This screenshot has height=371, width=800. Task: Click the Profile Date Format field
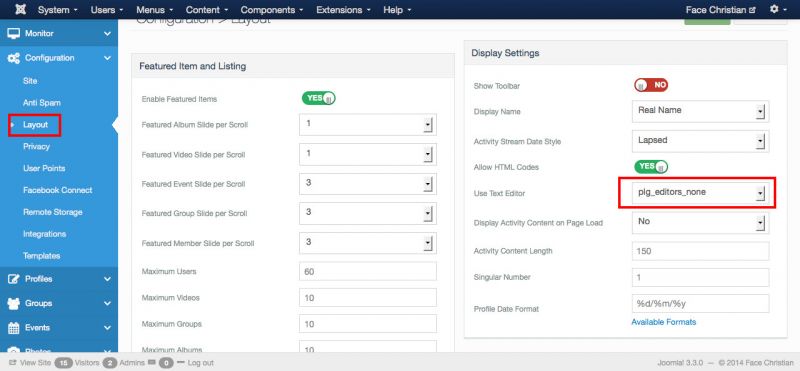701,303
